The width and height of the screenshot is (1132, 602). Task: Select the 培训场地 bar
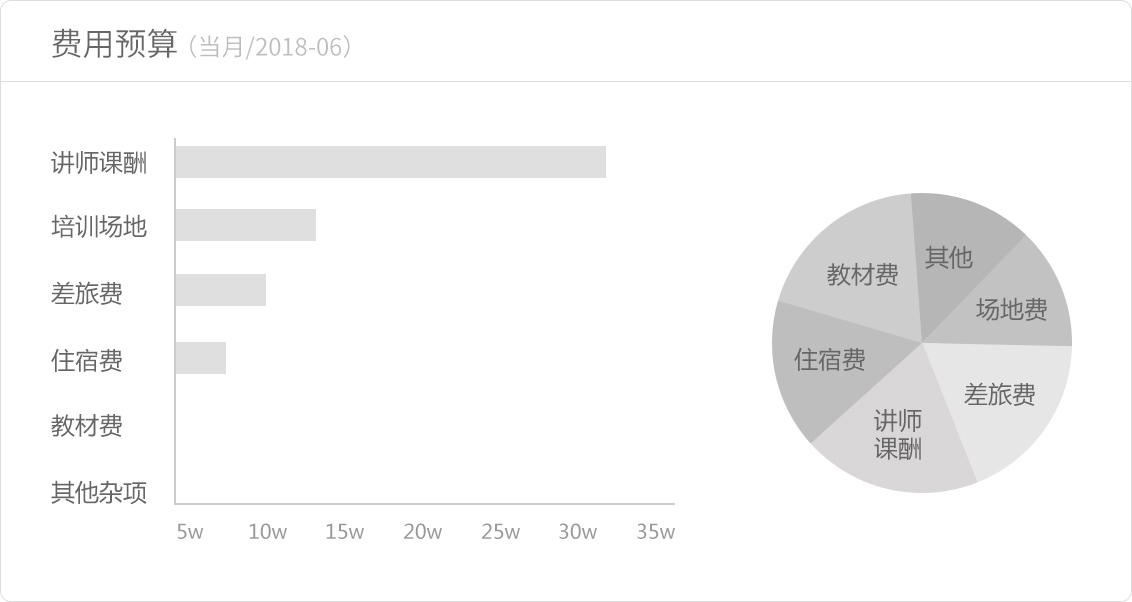(x=245, y=225)
